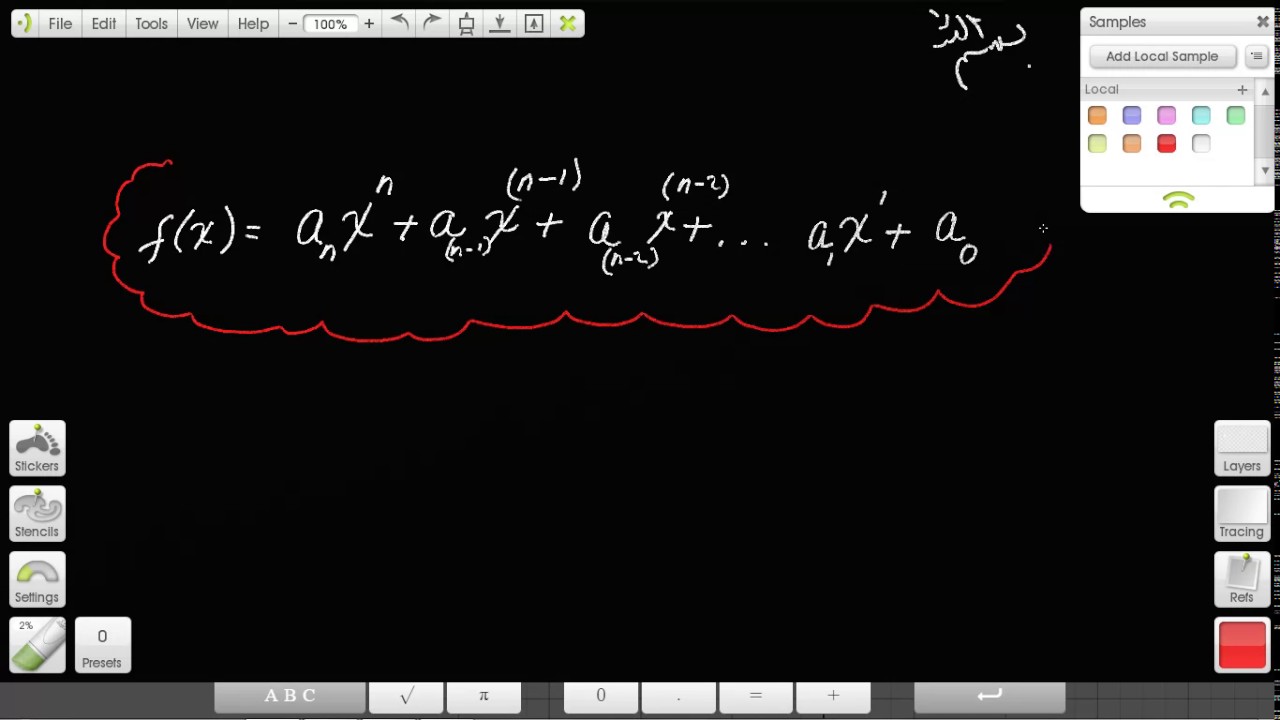This screenshot has height=720, width=1280.
Task: Click the down-arrow import icon in toolbar
Action: point(500,23)
